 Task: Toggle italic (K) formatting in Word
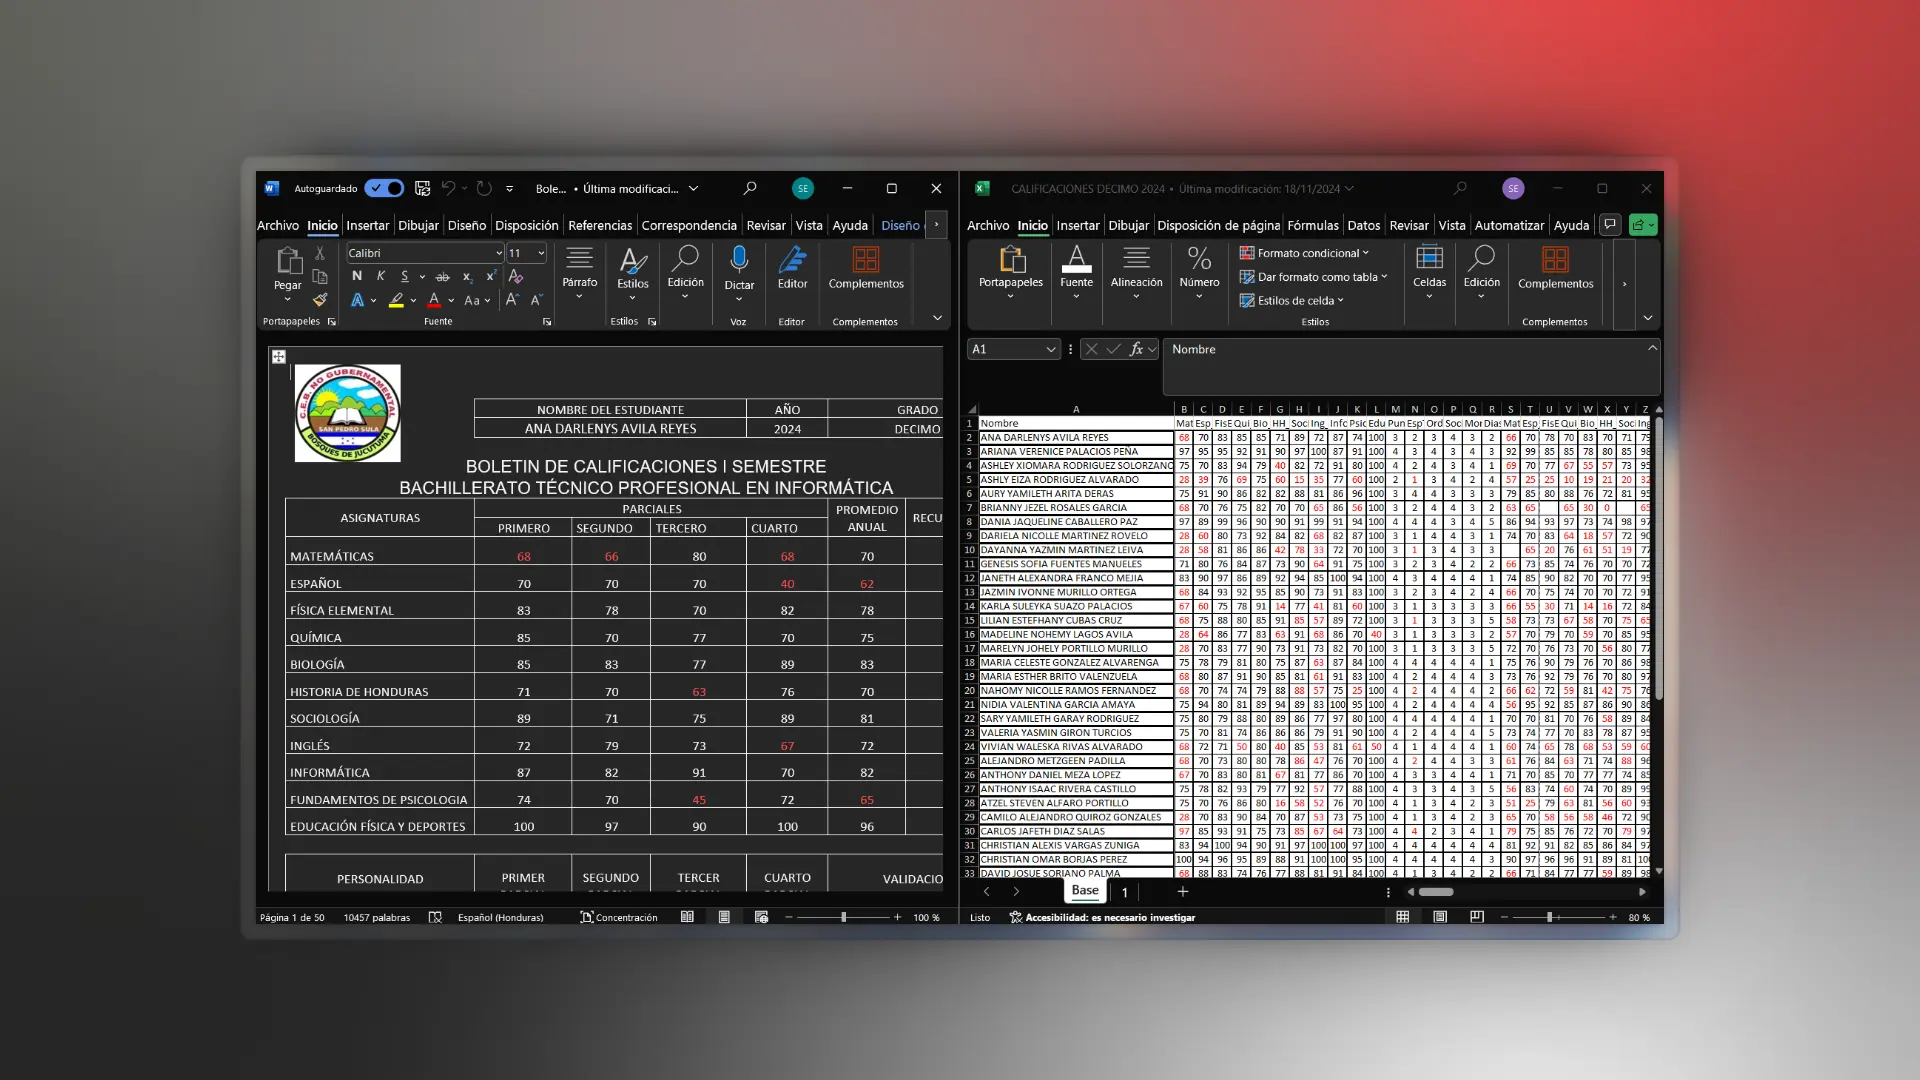click(x=381, y=276)
